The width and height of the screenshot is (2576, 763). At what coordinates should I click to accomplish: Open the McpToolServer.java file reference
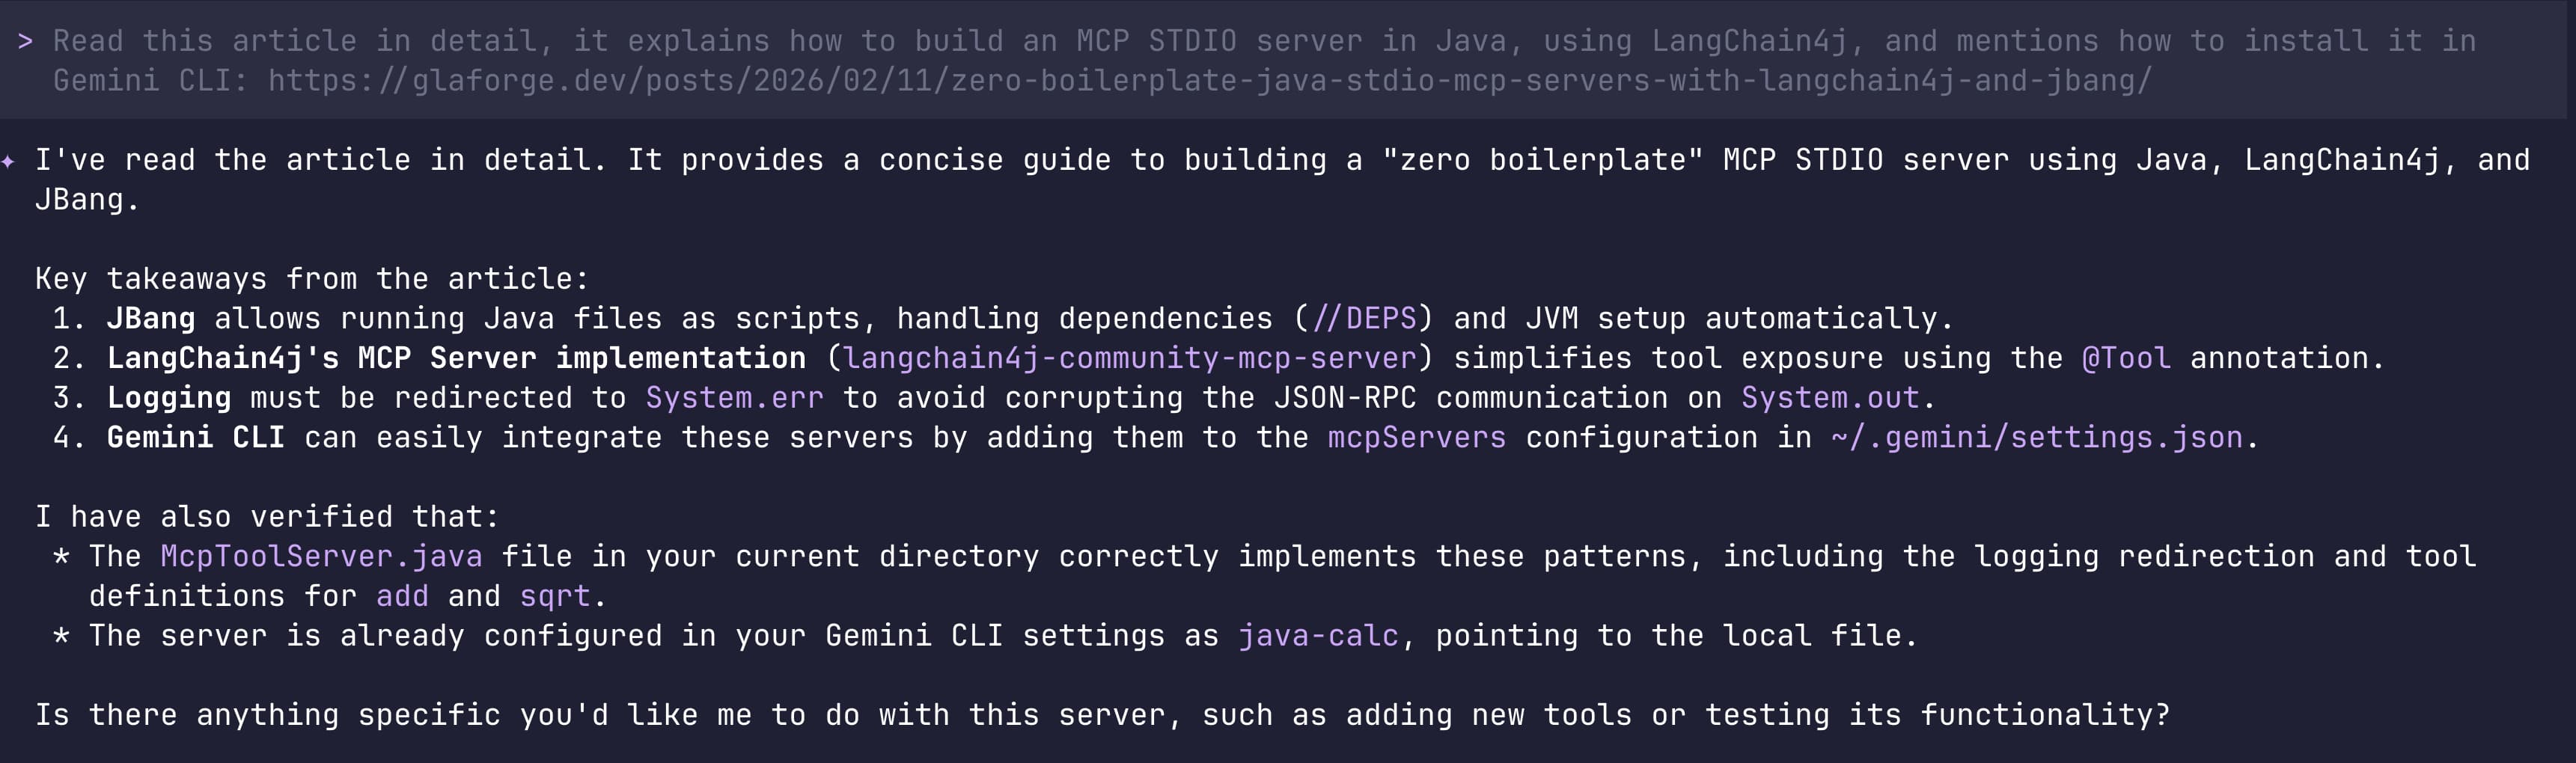tap(321, 557)
